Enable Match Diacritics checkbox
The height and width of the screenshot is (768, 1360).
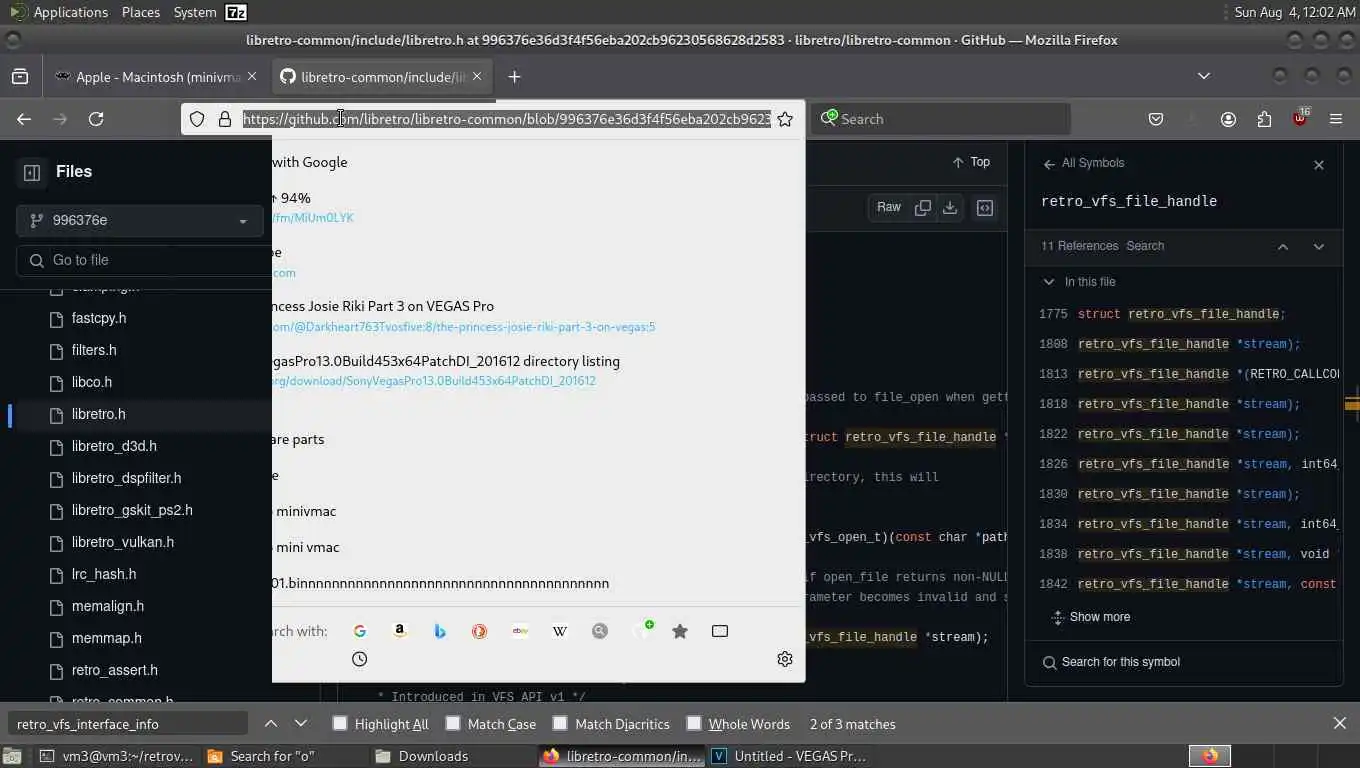click(x=560, y=723)
